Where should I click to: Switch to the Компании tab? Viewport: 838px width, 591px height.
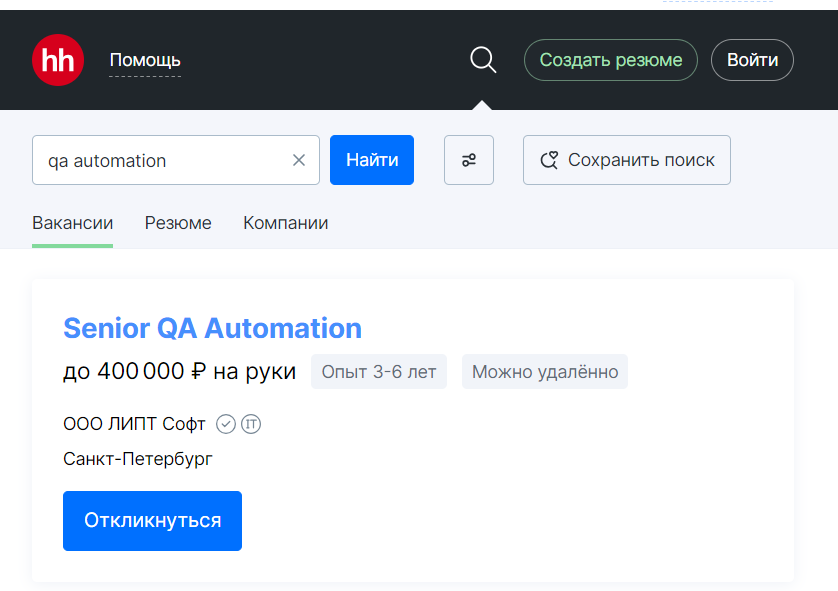pos(283,223)
